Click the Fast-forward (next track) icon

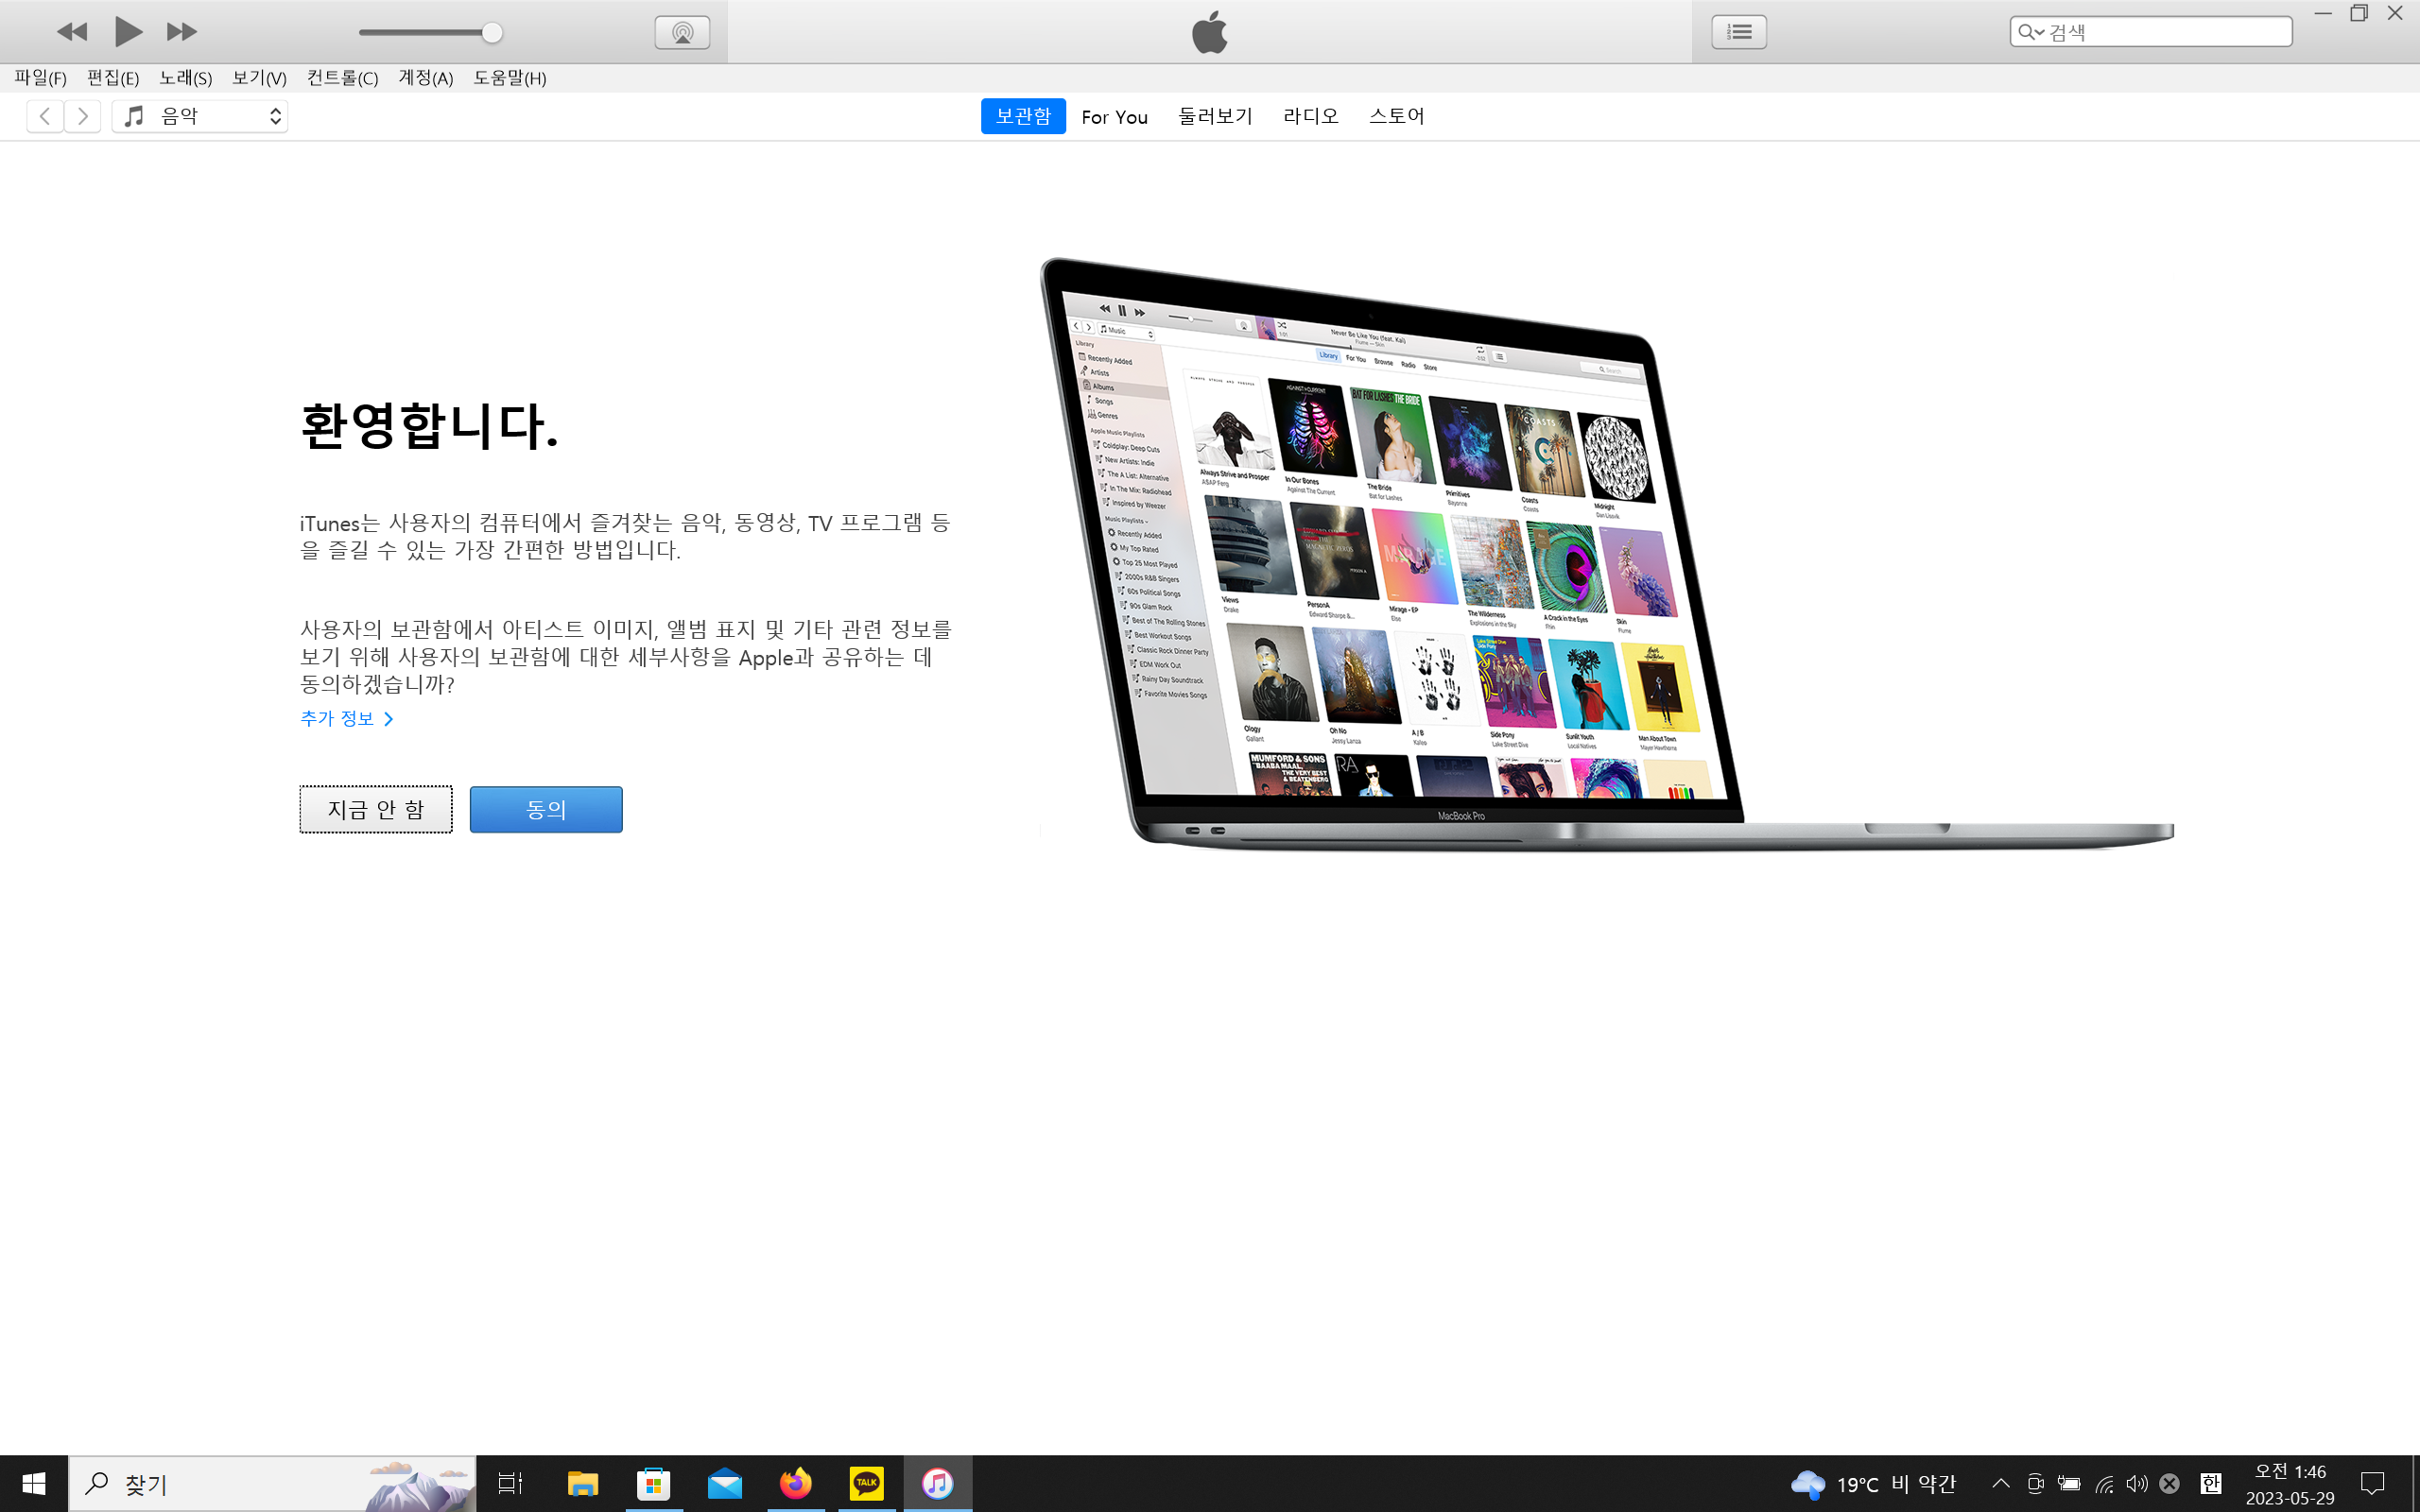pos(181,32)
